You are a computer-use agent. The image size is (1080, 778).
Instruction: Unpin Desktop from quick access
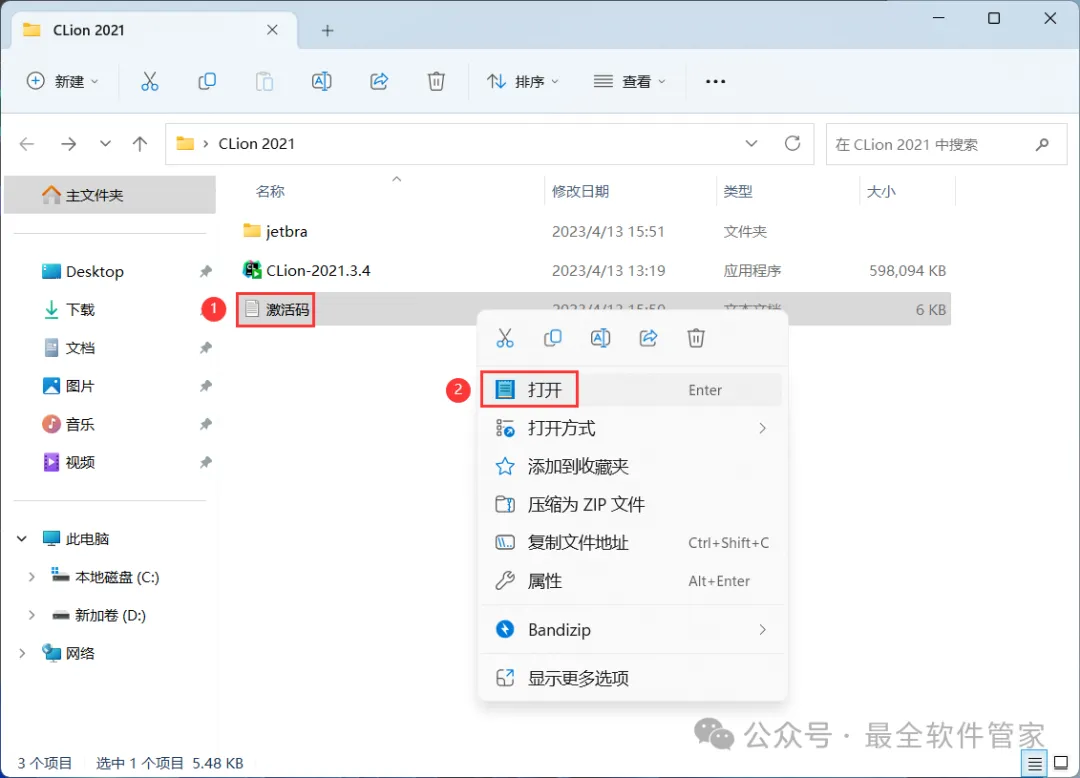[x=205, y=271]
